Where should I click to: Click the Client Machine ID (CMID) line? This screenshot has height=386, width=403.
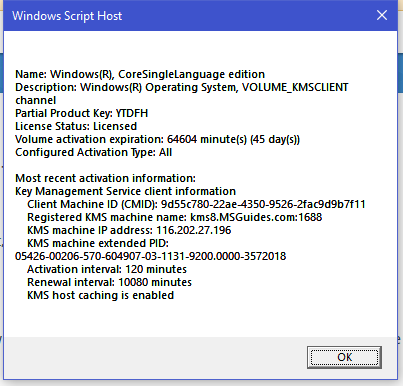coord(196,204)
